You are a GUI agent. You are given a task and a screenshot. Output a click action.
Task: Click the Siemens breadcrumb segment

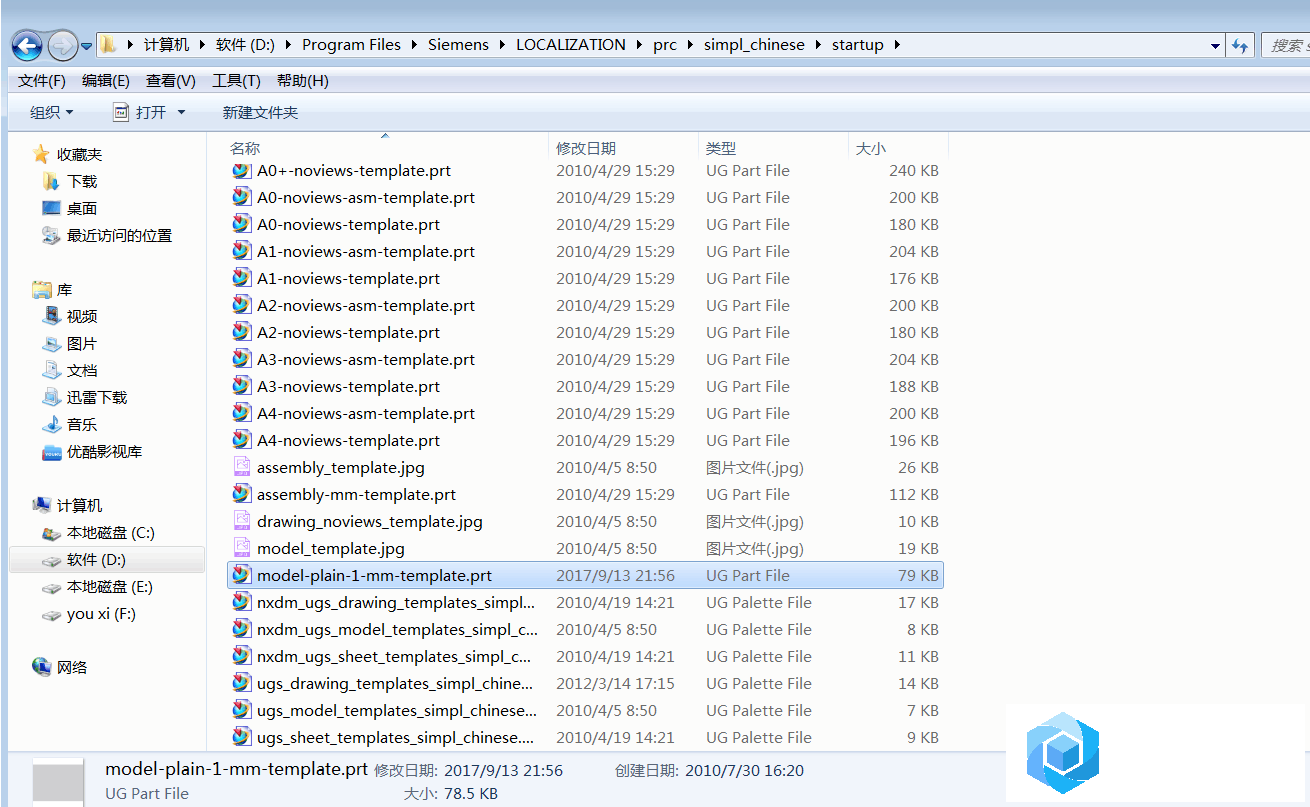click(458, 45)
